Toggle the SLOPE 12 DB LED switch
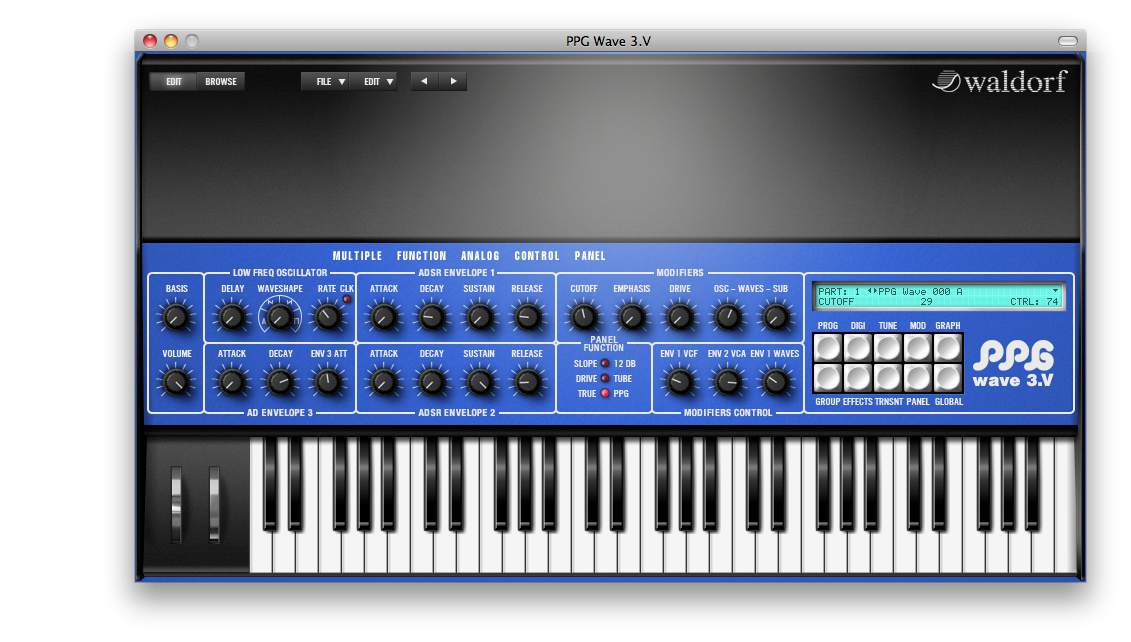This screenshot has width=1131, height=642. click(605, 364)
